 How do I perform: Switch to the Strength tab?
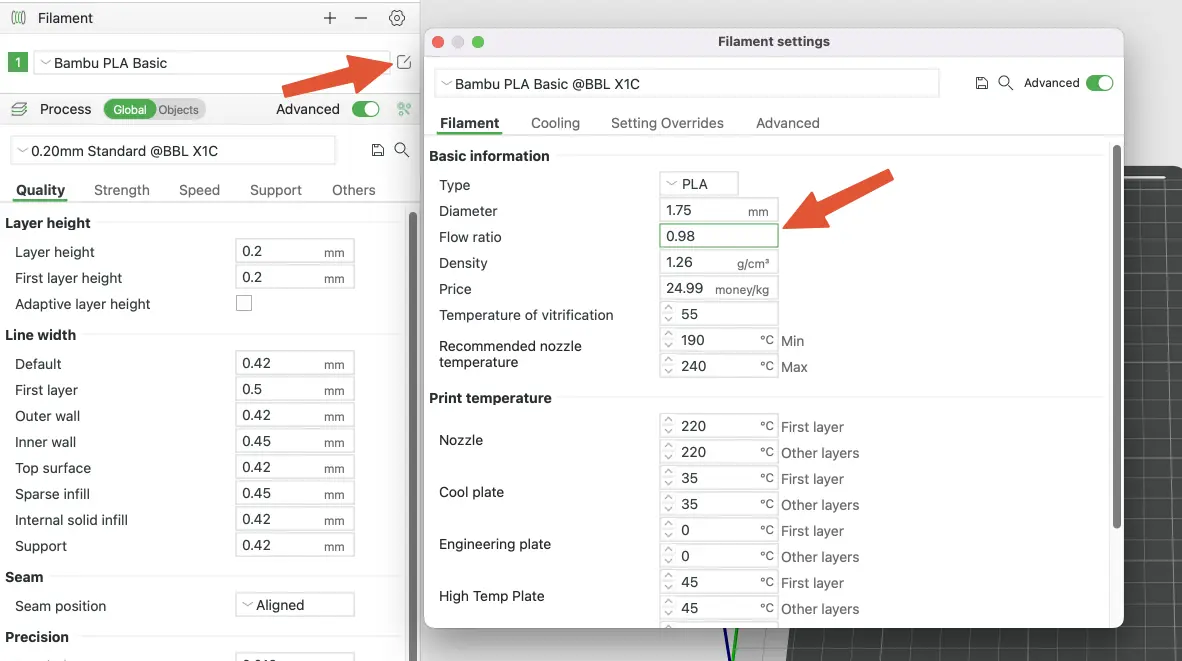coord(121,190)
